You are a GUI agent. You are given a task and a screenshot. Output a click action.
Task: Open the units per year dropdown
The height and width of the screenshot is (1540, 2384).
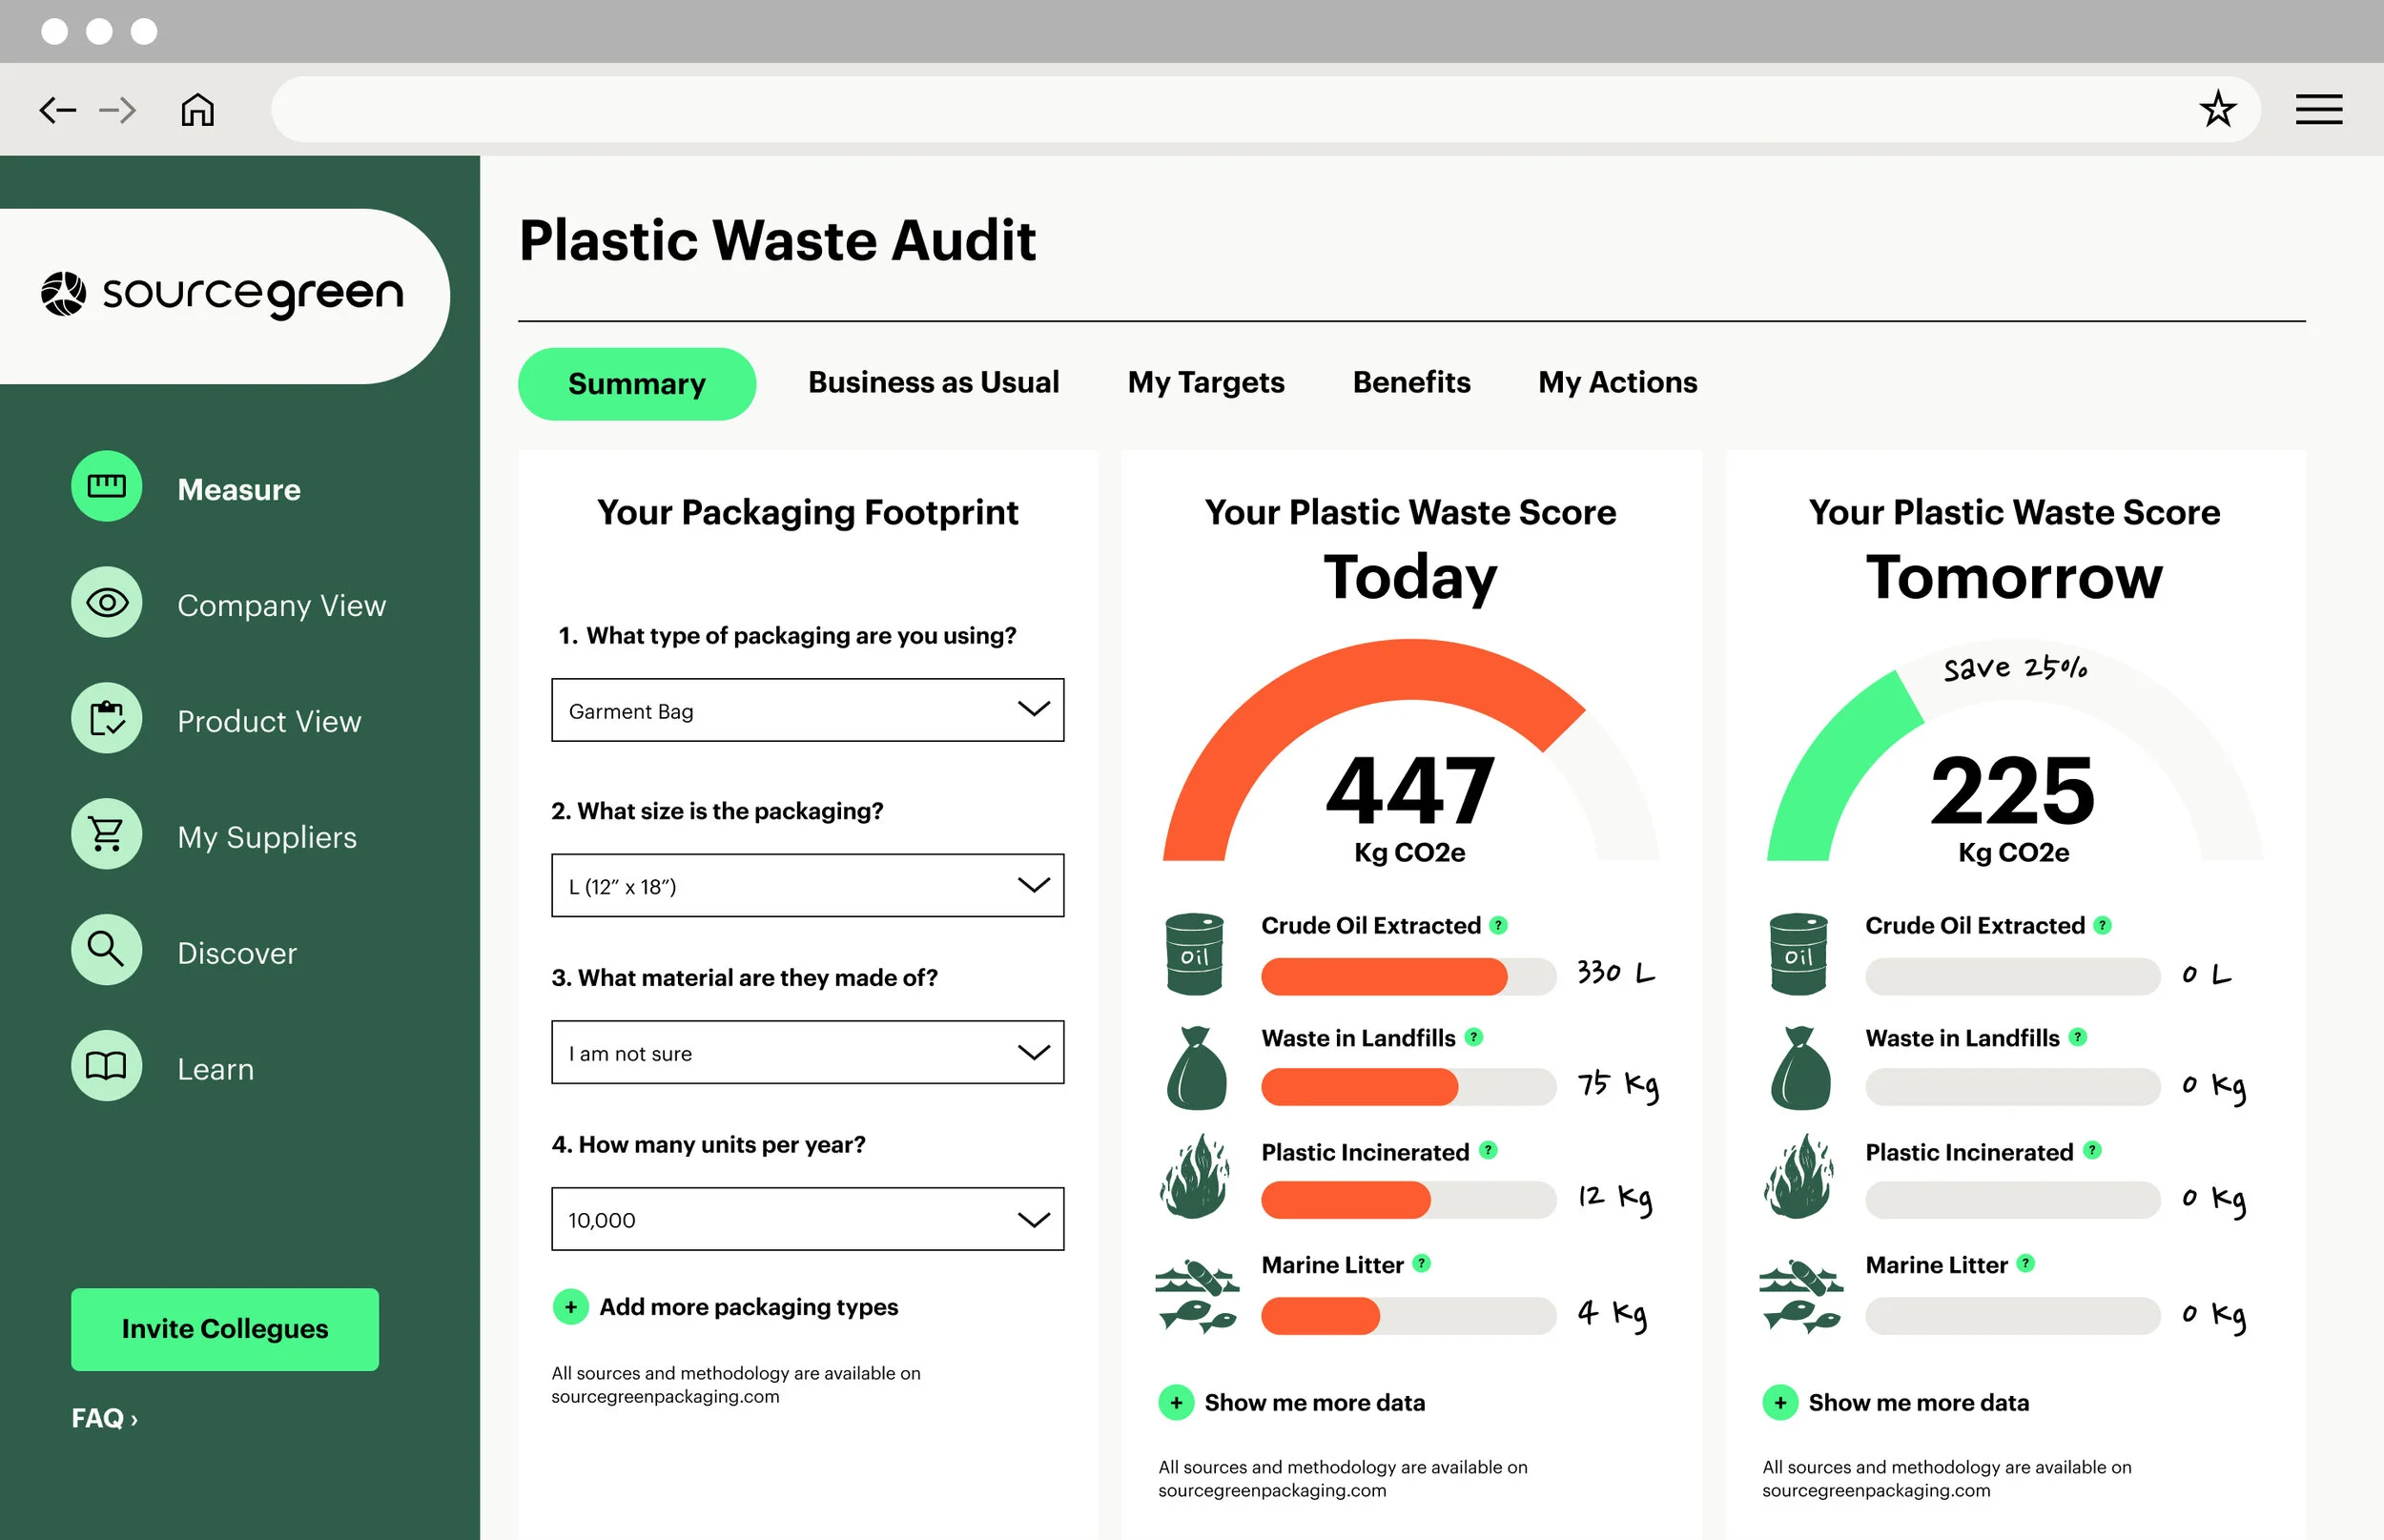pos(807,1219)
